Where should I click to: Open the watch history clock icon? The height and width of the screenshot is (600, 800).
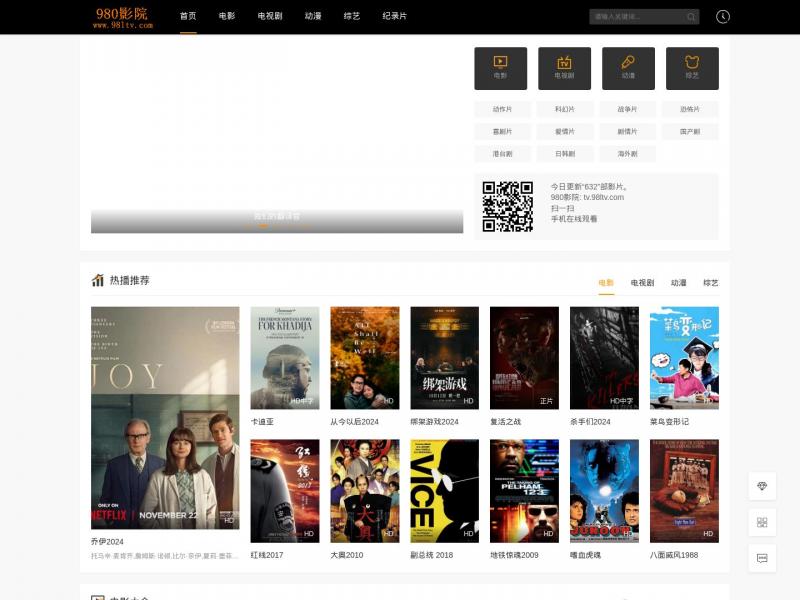coord(722,17)
